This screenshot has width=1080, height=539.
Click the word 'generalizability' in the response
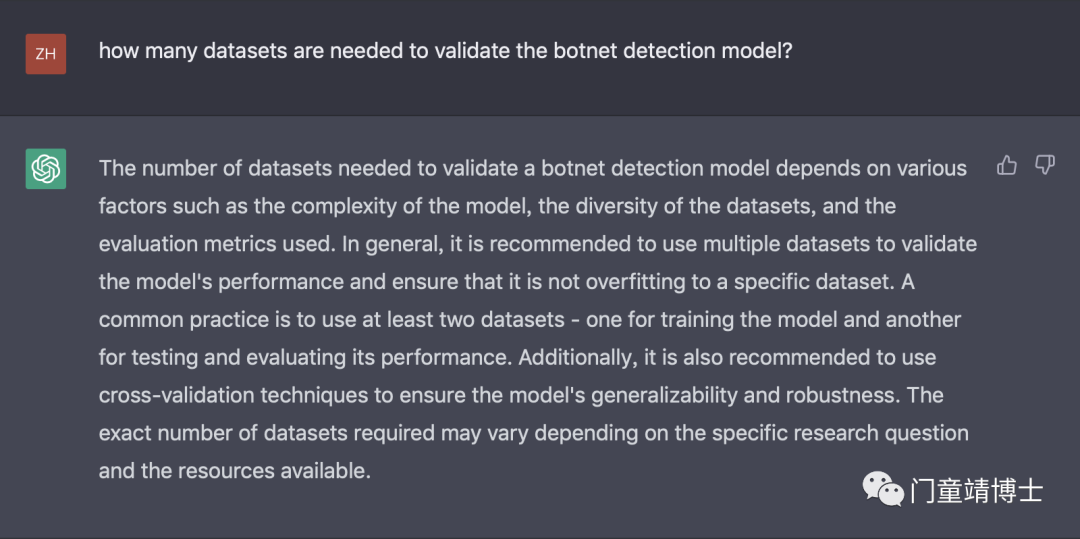(666, 396)
